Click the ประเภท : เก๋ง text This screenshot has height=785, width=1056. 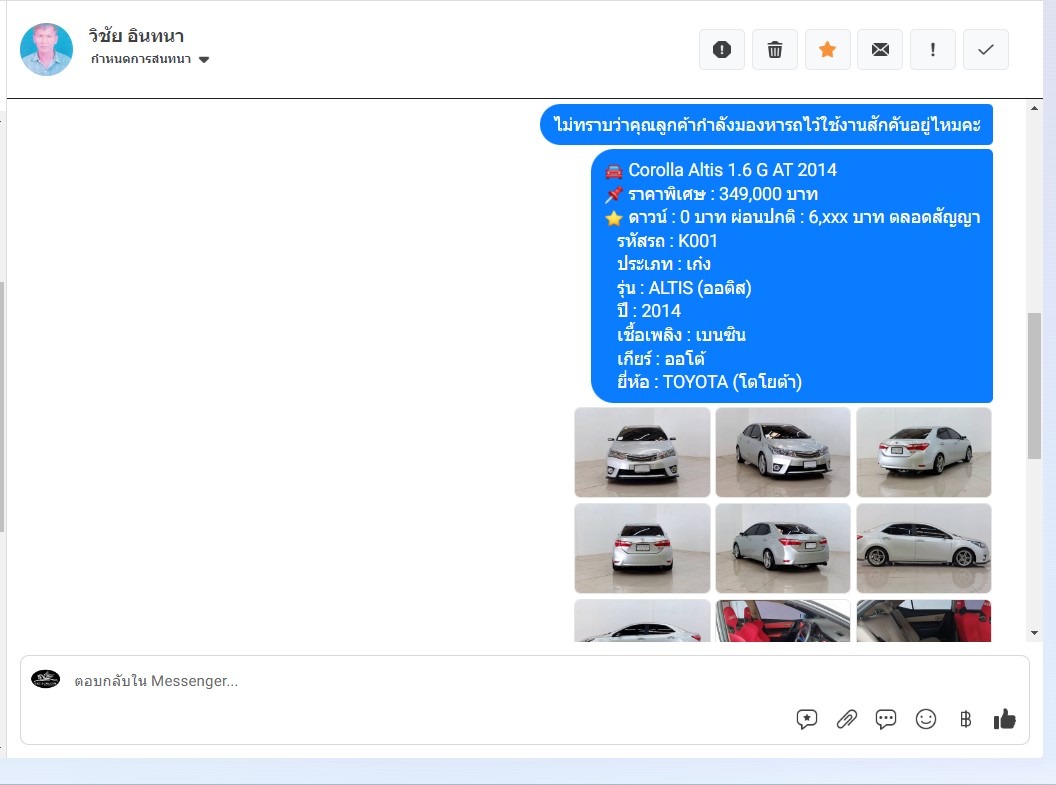pyautogui.click(x=663, y=264)
